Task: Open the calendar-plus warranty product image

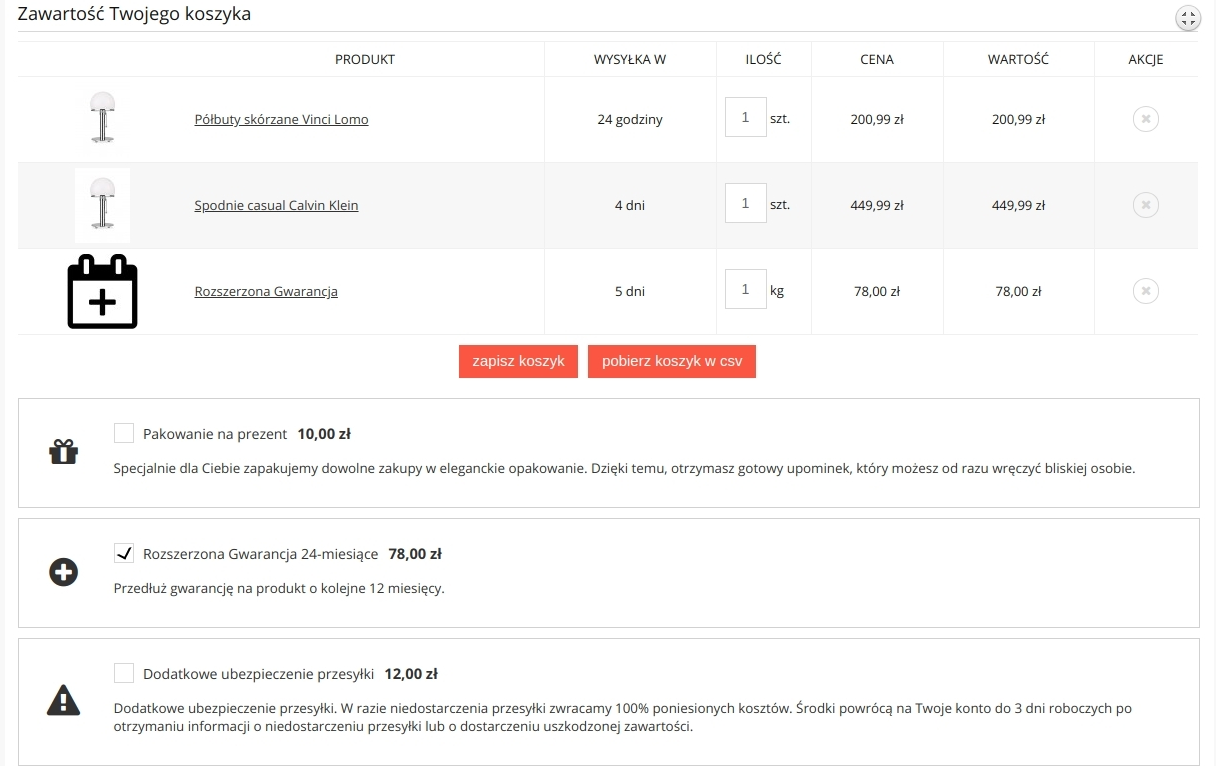Action: pos(102,291)
